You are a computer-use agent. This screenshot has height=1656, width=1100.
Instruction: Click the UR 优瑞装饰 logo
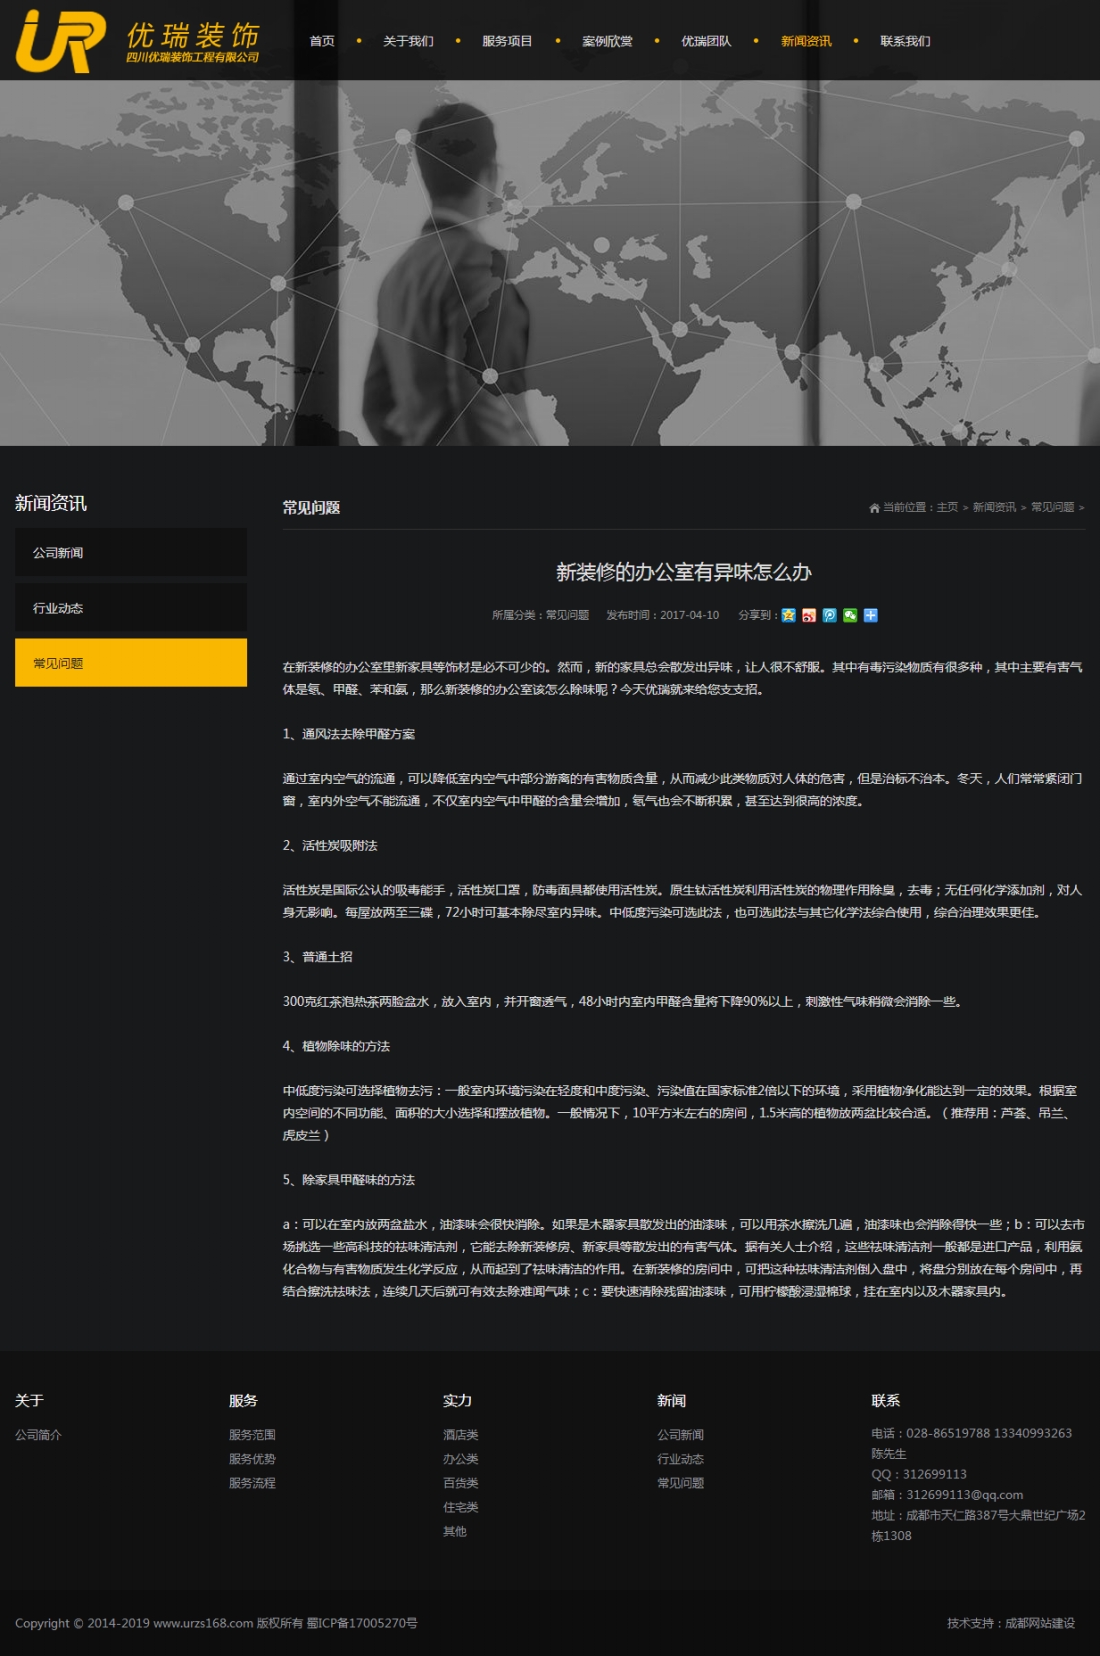pos(138,40)
